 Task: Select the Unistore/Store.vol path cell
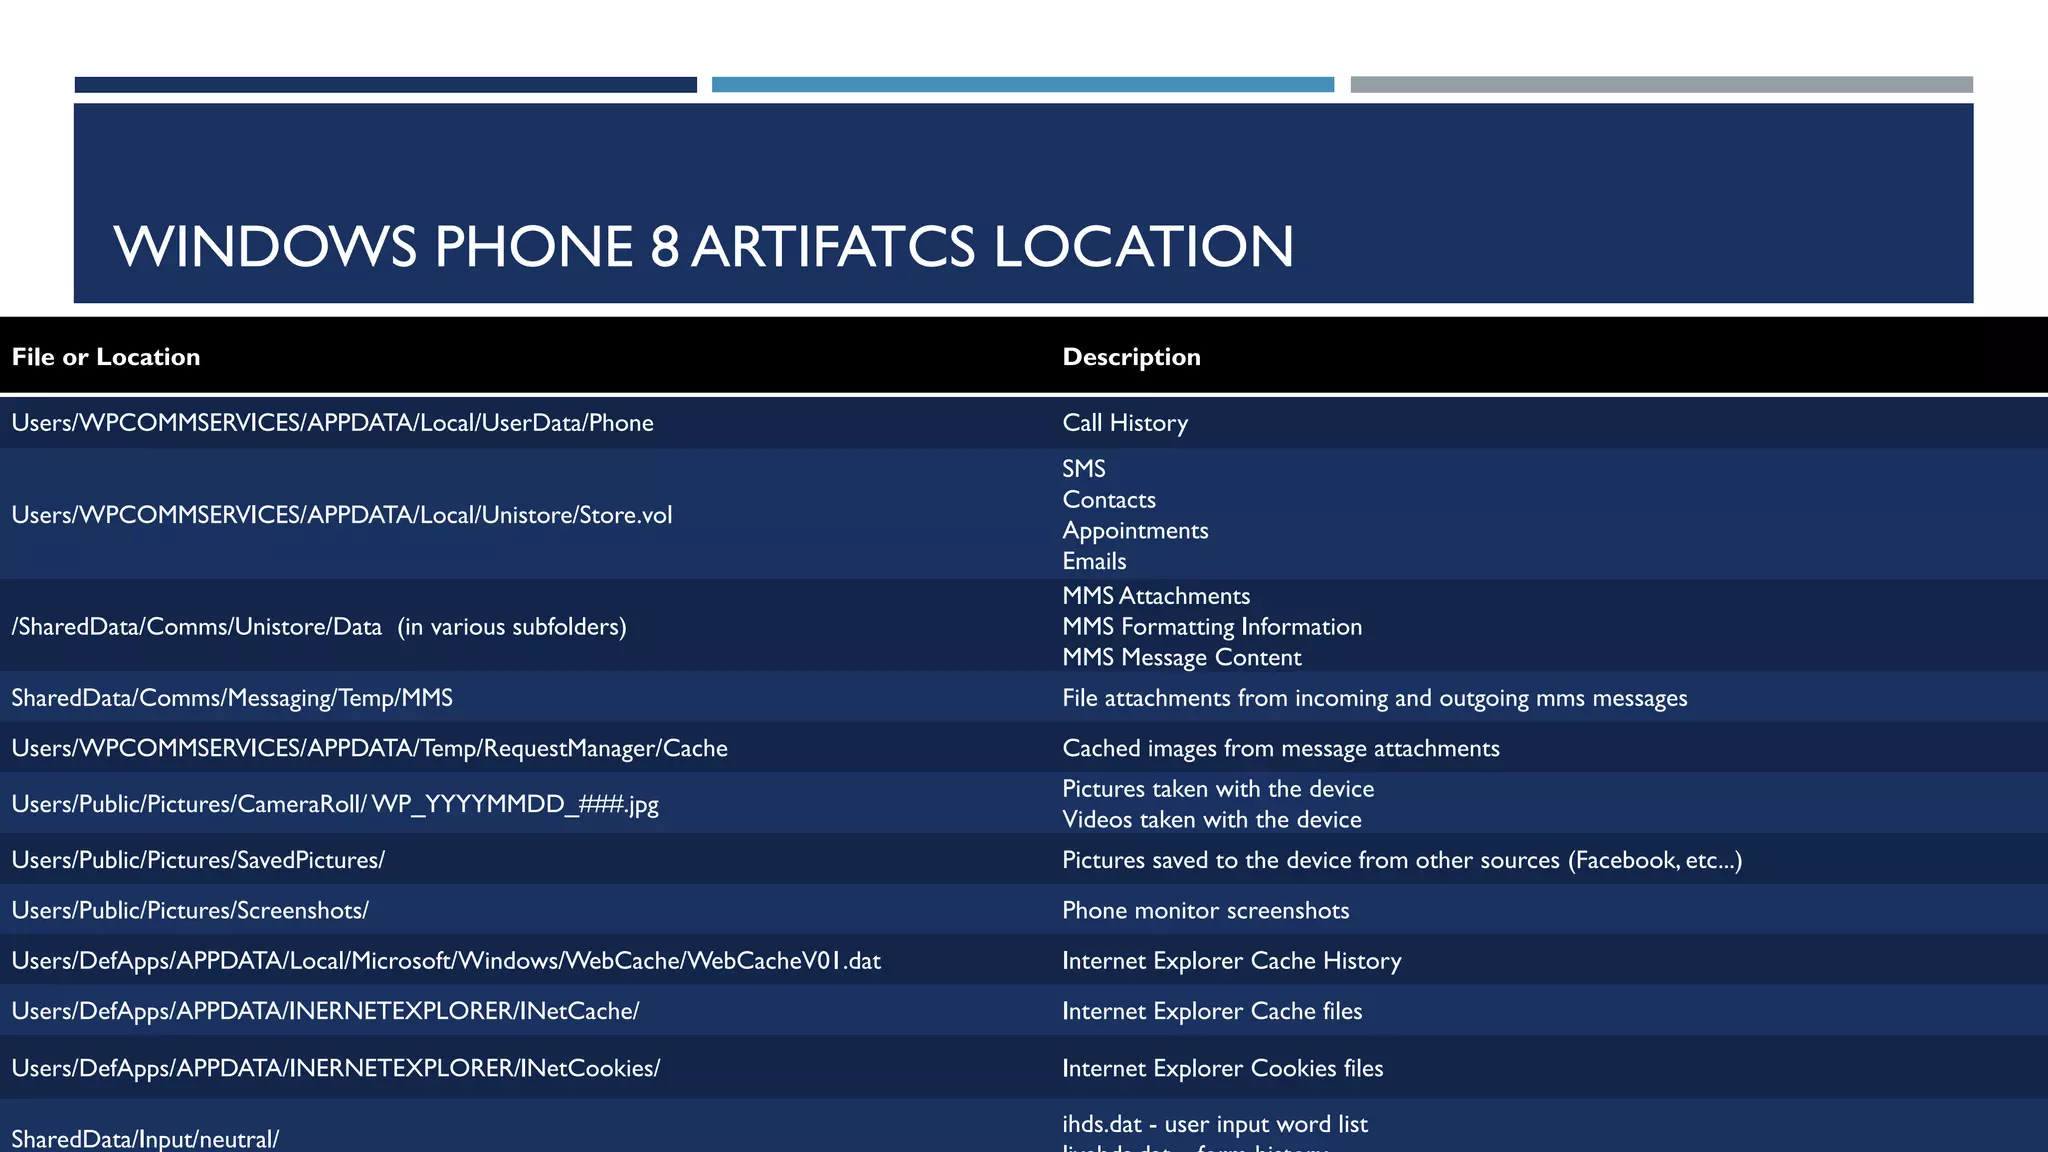[341, 515]
